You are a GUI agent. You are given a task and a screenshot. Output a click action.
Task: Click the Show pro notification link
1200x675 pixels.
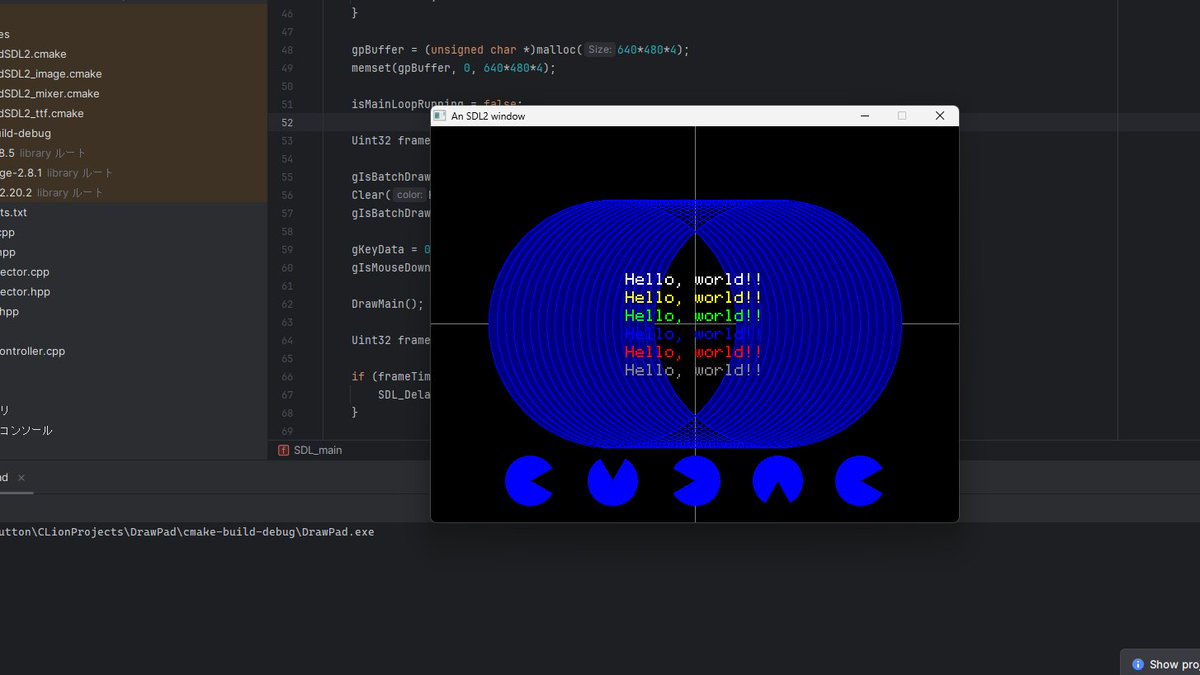tap(1174, 664)
